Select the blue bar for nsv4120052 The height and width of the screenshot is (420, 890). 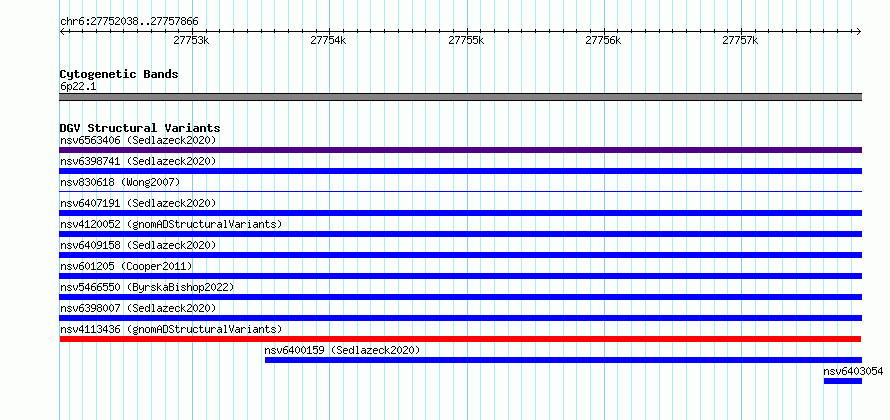[x=461, y=234]
